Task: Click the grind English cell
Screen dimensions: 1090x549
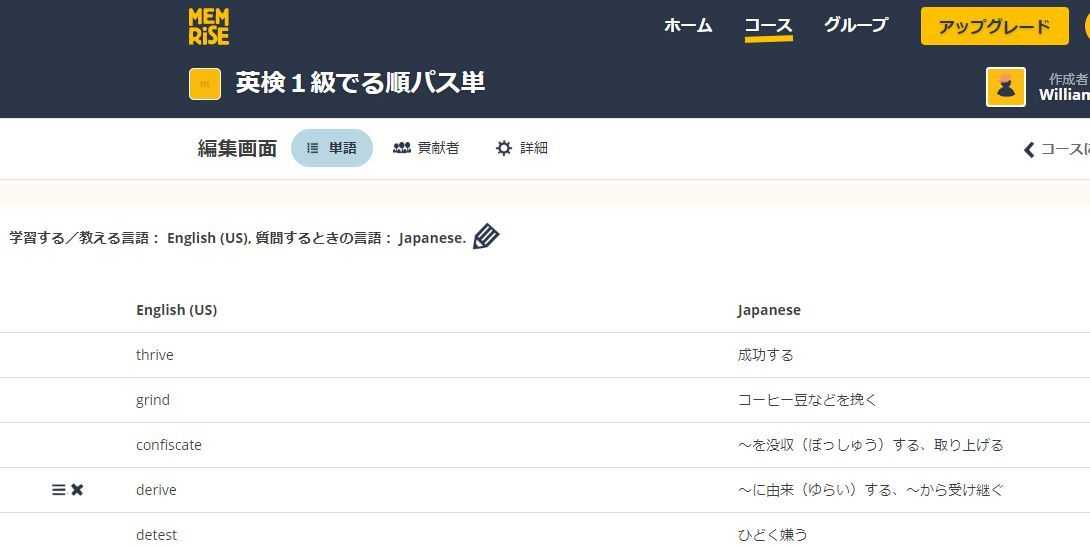Action: pyautogui.click(x=153, y=400)
